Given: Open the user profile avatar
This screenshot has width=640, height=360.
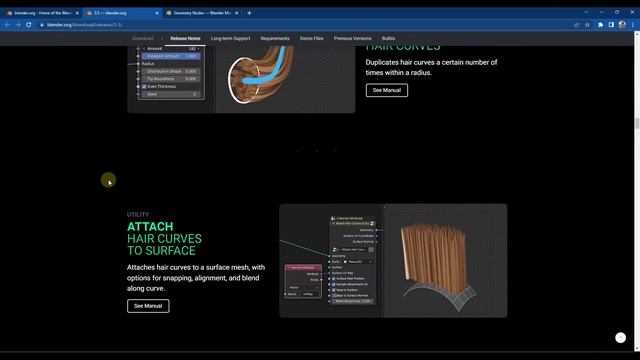Looking at the screenshot, I should 622,25.
